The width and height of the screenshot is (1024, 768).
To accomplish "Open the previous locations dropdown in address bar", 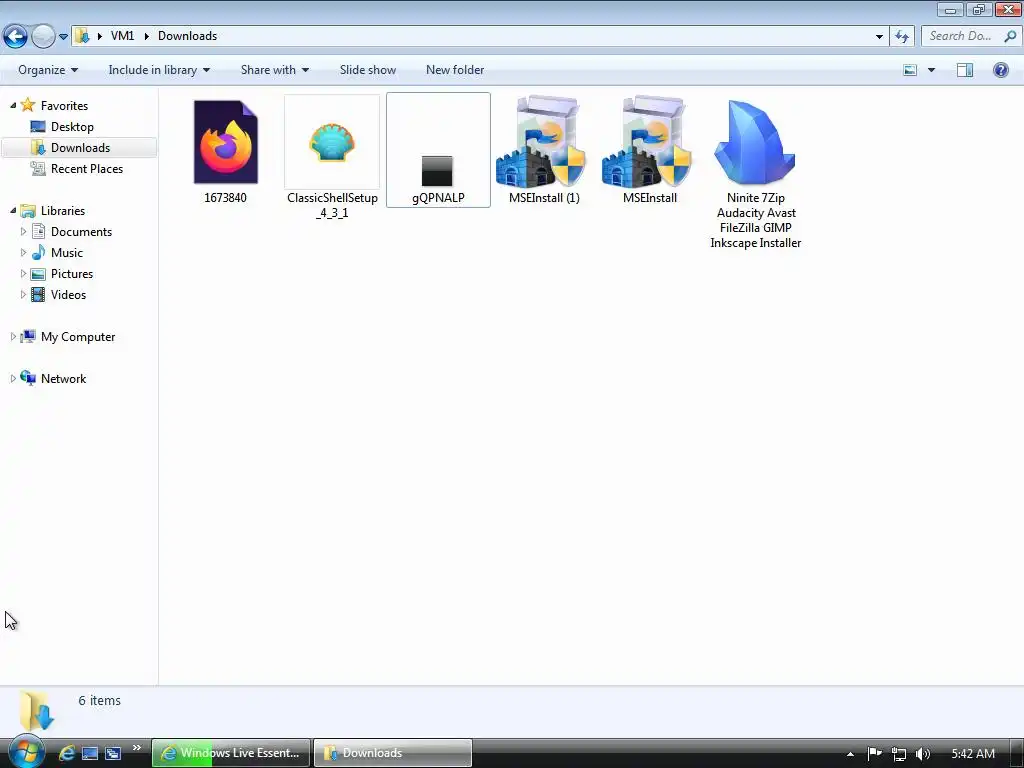I will point(879,37).
